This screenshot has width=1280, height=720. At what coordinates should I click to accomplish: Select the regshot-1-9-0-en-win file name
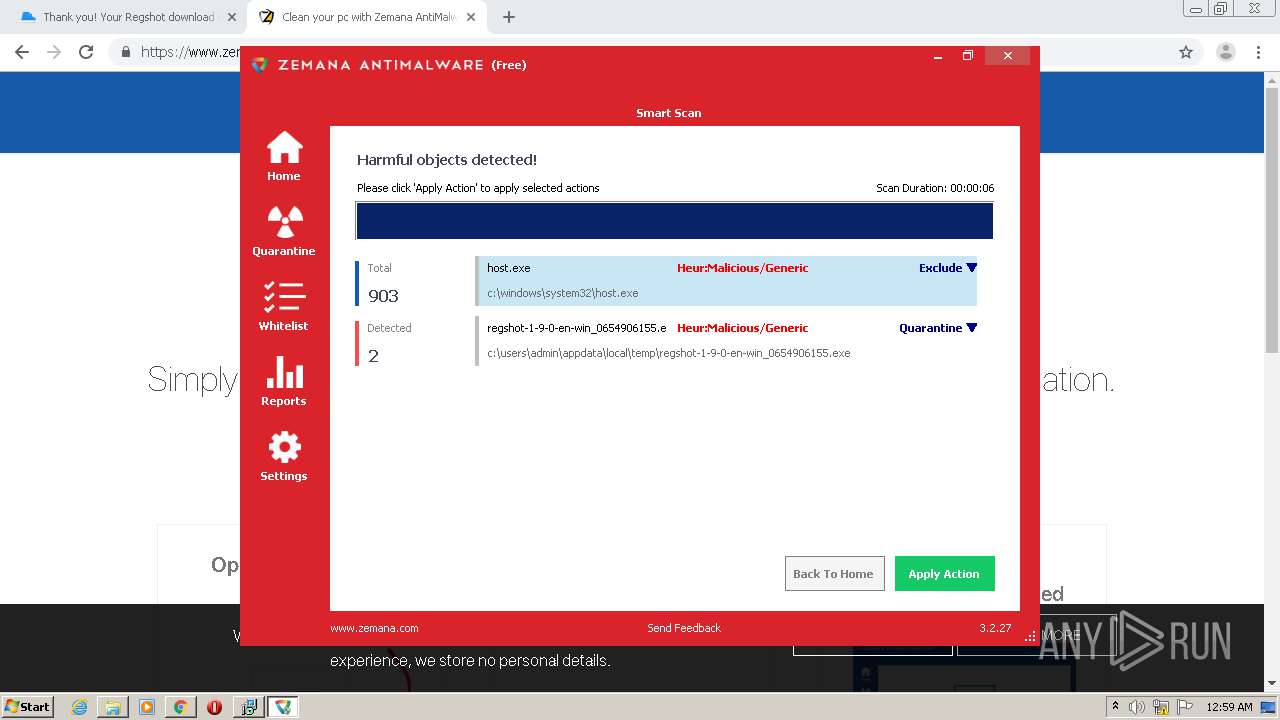click(576, 328)
